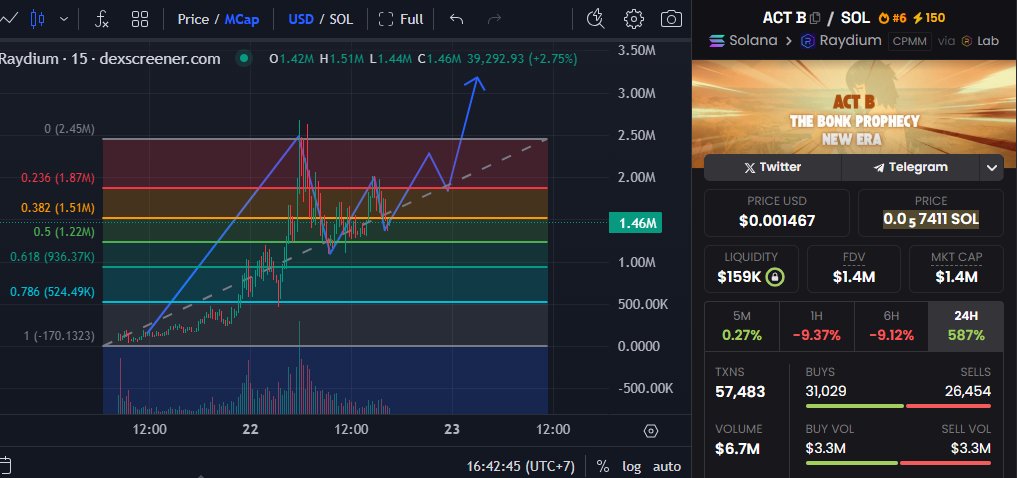This screenshot has width=1017, height=478.
Task: Click the SELLS 26,454 value
Action: point(968,391)
